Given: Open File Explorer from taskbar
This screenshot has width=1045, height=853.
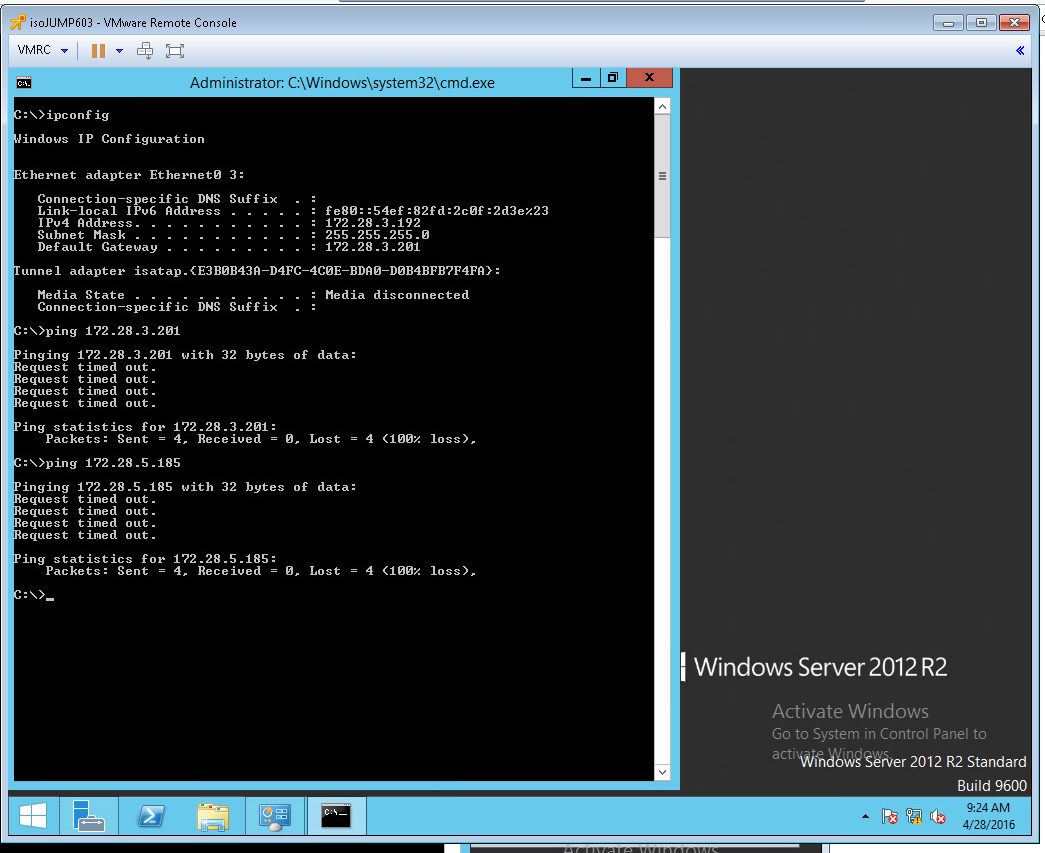Looking at the screenshot, I should [x=213, y=816].
